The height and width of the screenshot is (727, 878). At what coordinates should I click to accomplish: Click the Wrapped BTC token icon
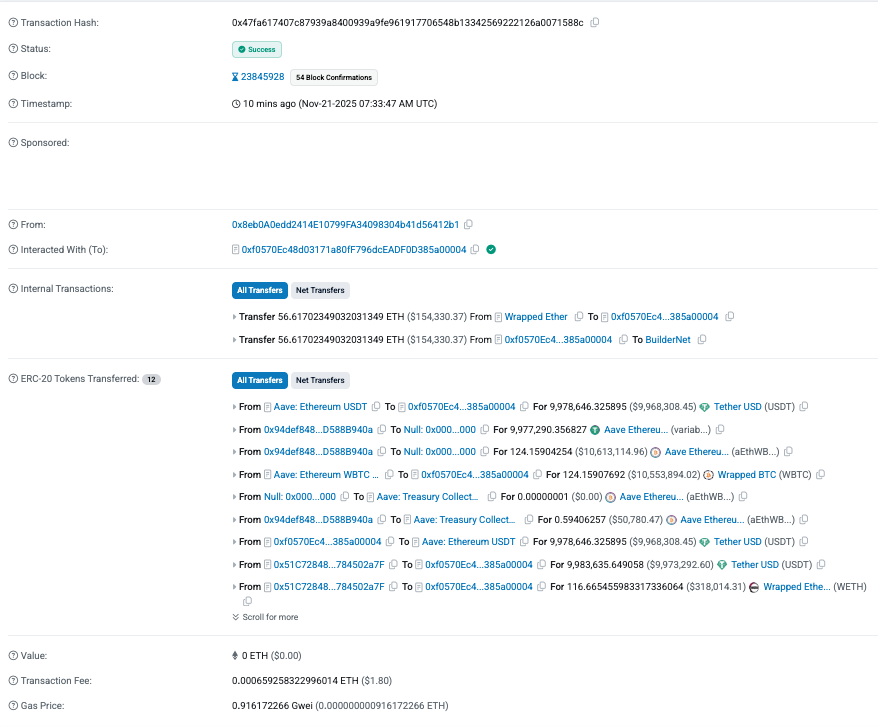pyautogui.click(x=708, y=475)
